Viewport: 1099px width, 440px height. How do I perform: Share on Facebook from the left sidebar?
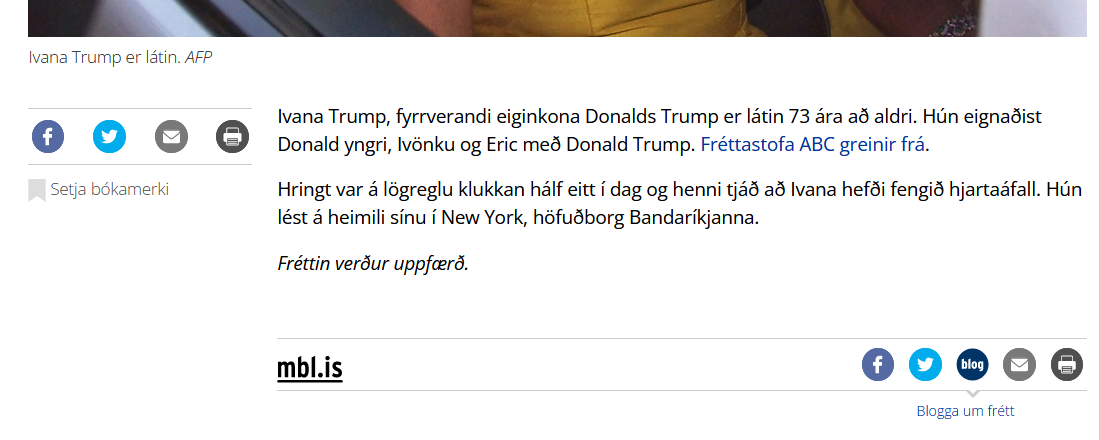click(48, 137)
